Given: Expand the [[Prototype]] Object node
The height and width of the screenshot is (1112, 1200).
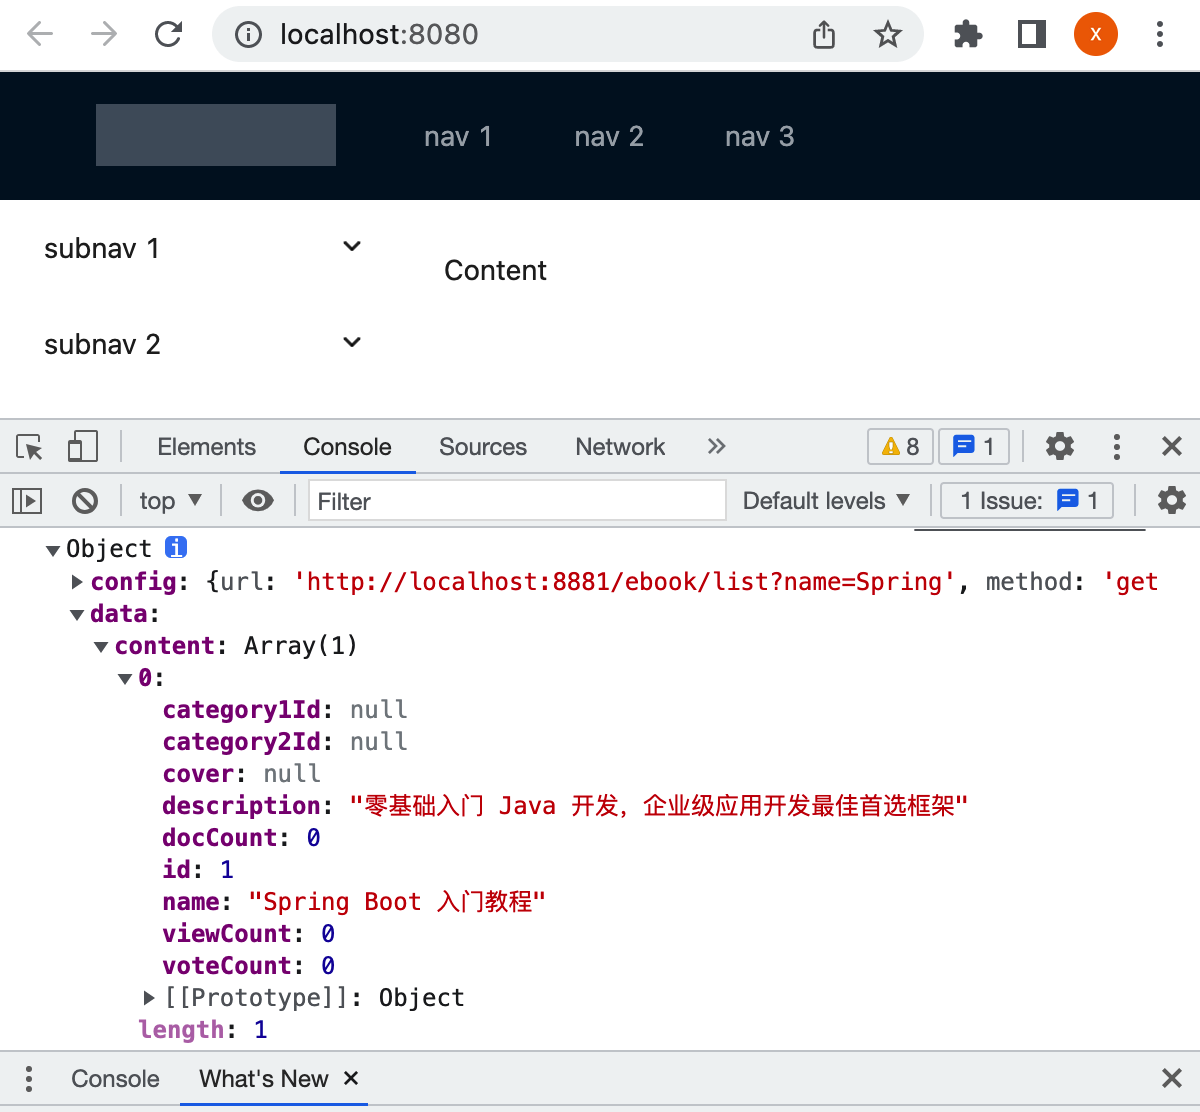Looking at the screenshot, I should pos(149,997).
